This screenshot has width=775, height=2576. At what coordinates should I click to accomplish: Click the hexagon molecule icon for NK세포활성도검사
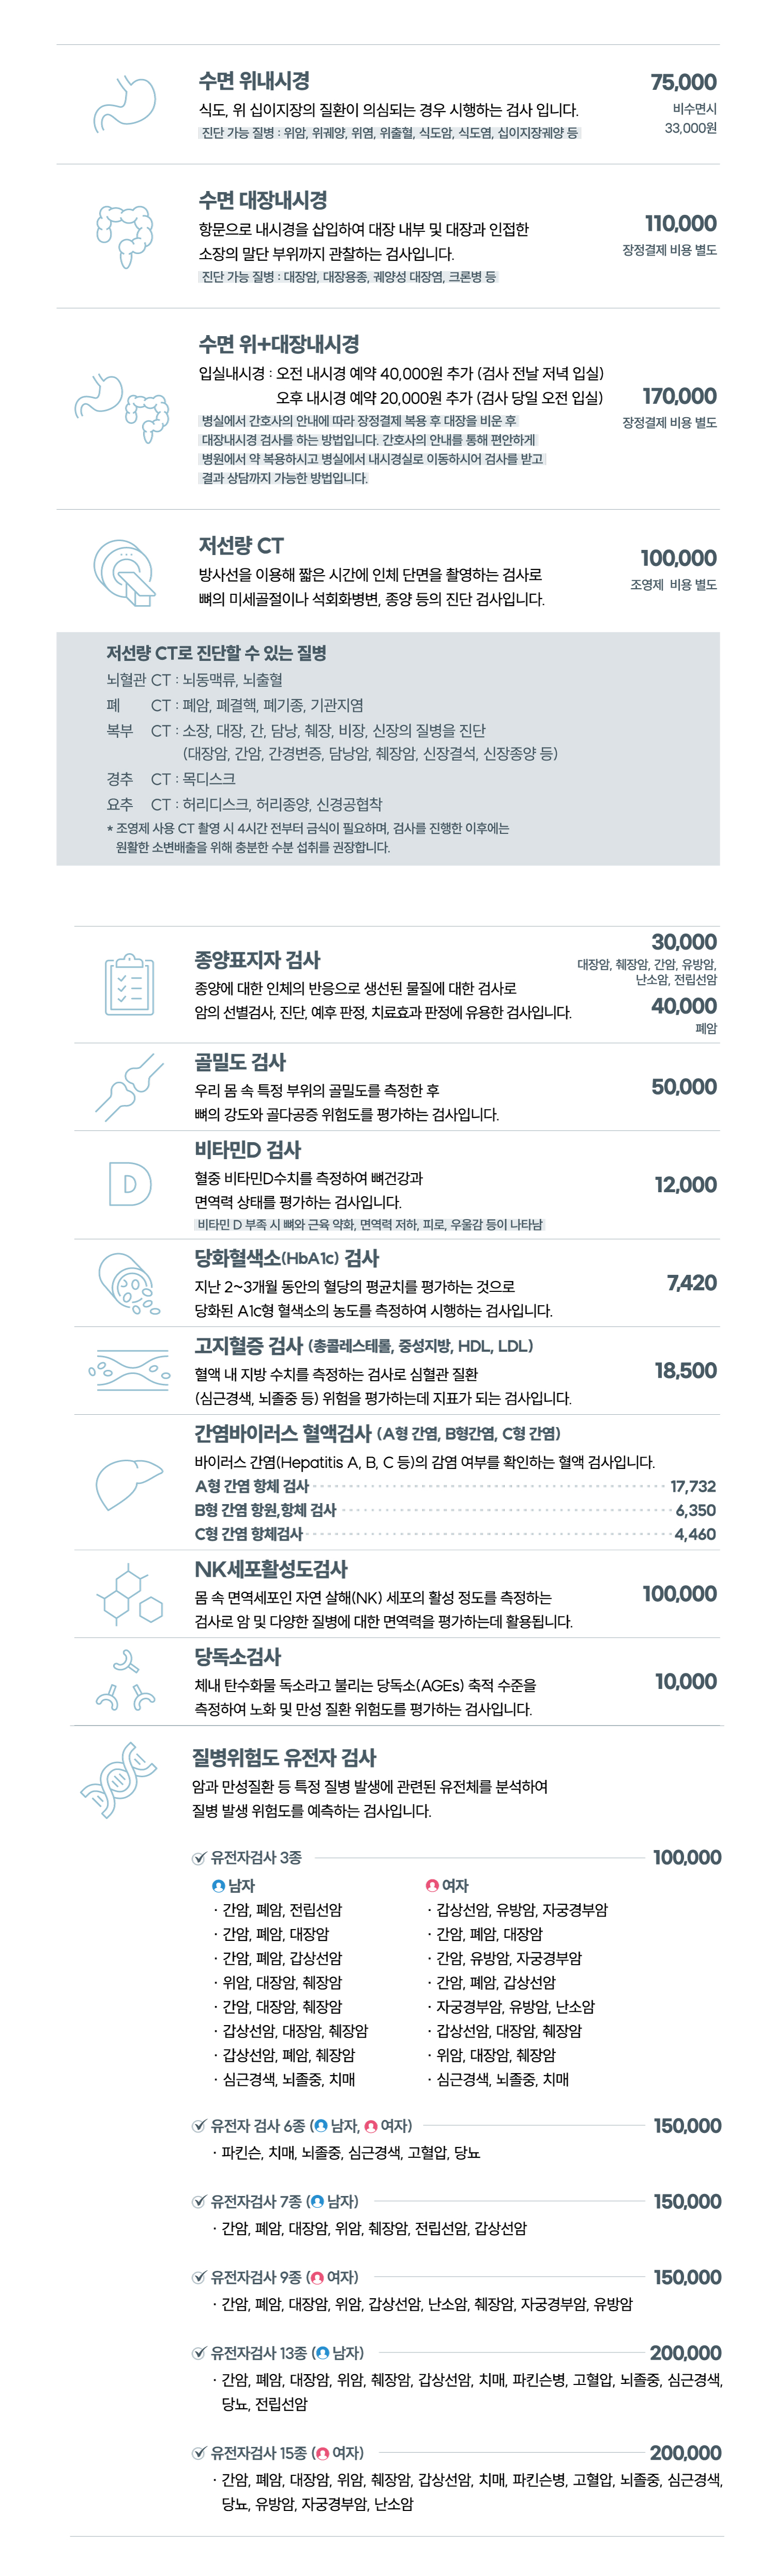(129, 1595)
